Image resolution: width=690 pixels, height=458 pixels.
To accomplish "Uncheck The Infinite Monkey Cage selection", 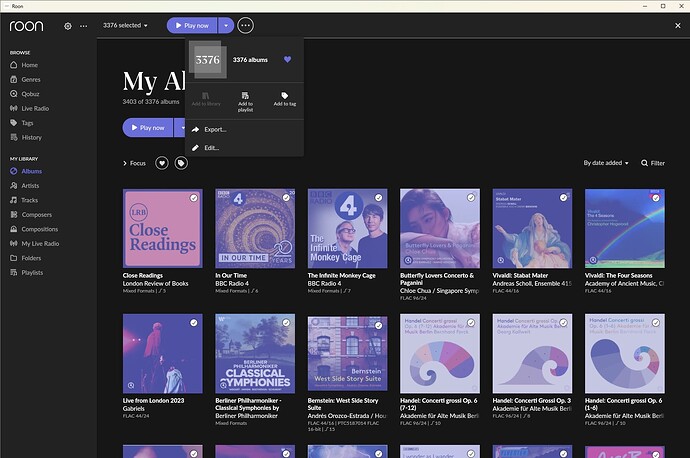I will tap(378, 198).
